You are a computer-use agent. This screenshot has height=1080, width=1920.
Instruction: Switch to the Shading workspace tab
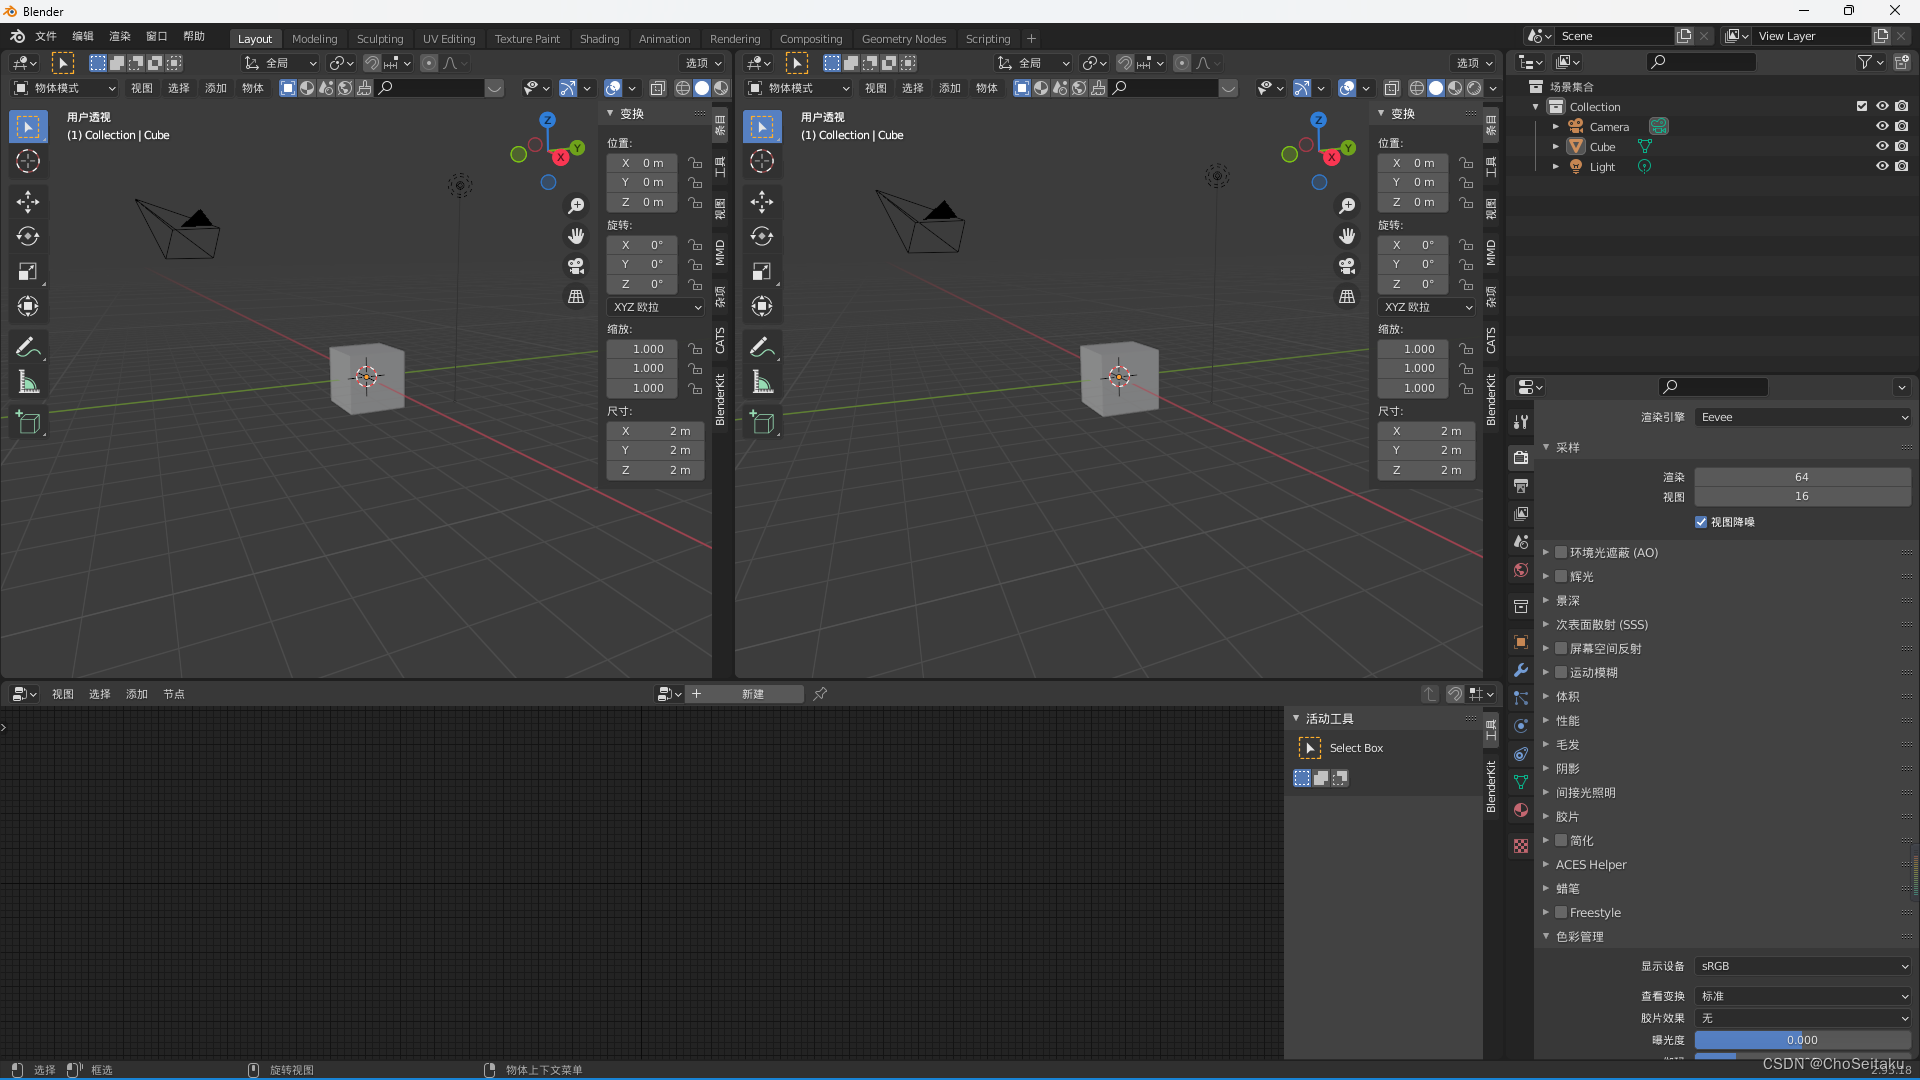pos(599,39)
